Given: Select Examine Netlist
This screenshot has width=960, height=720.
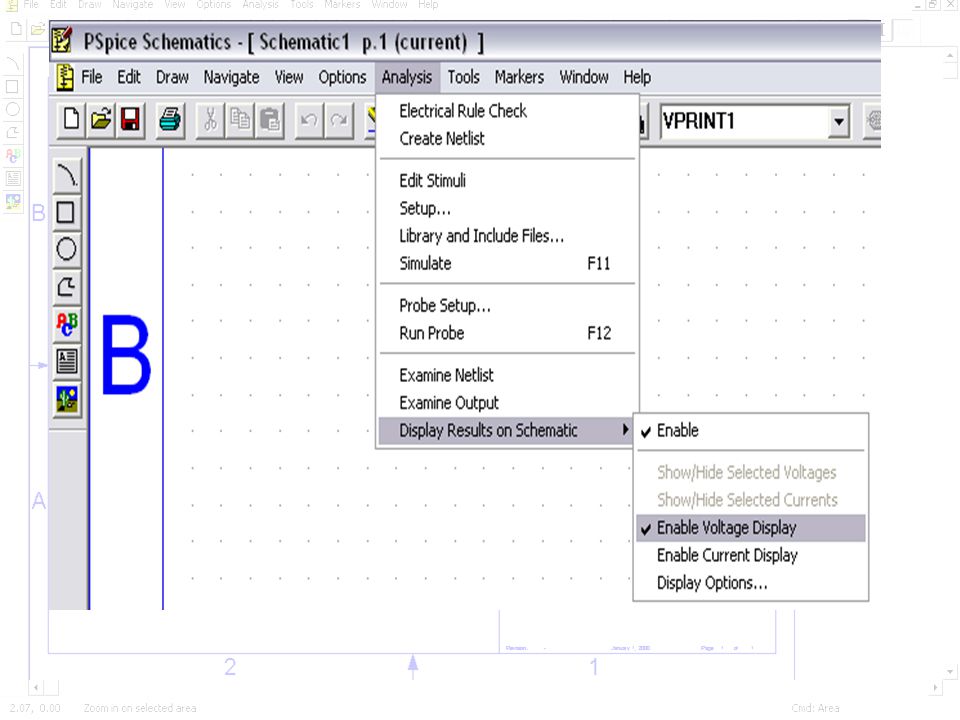Looking at the screenshot, I should tap(508, 375).
